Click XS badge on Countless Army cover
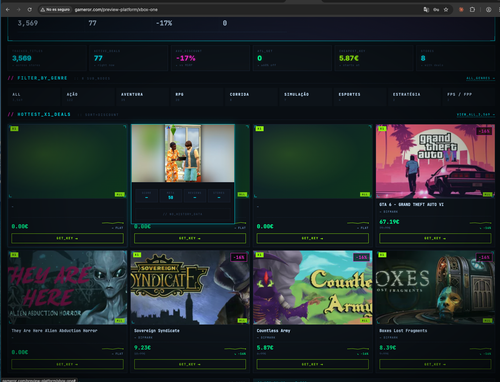The width and height of the screenshot is (500, 382). pos(259,255)
